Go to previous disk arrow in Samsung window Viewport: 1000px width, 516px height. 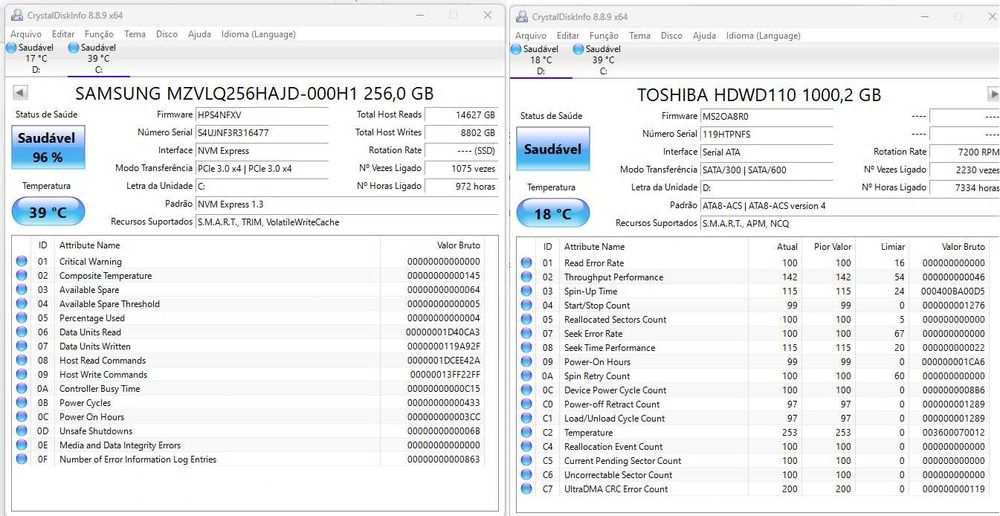coord(20,93)
